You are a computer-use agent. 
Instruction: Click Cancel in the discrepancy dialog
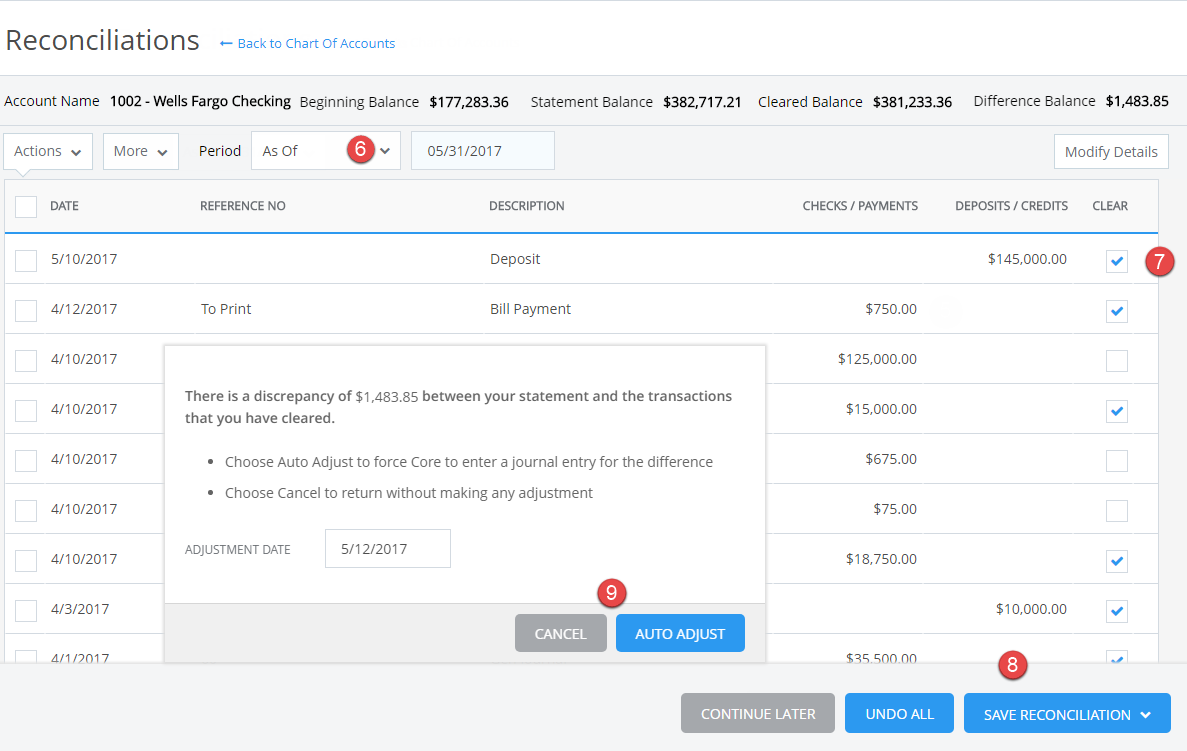tap(561, 634)
